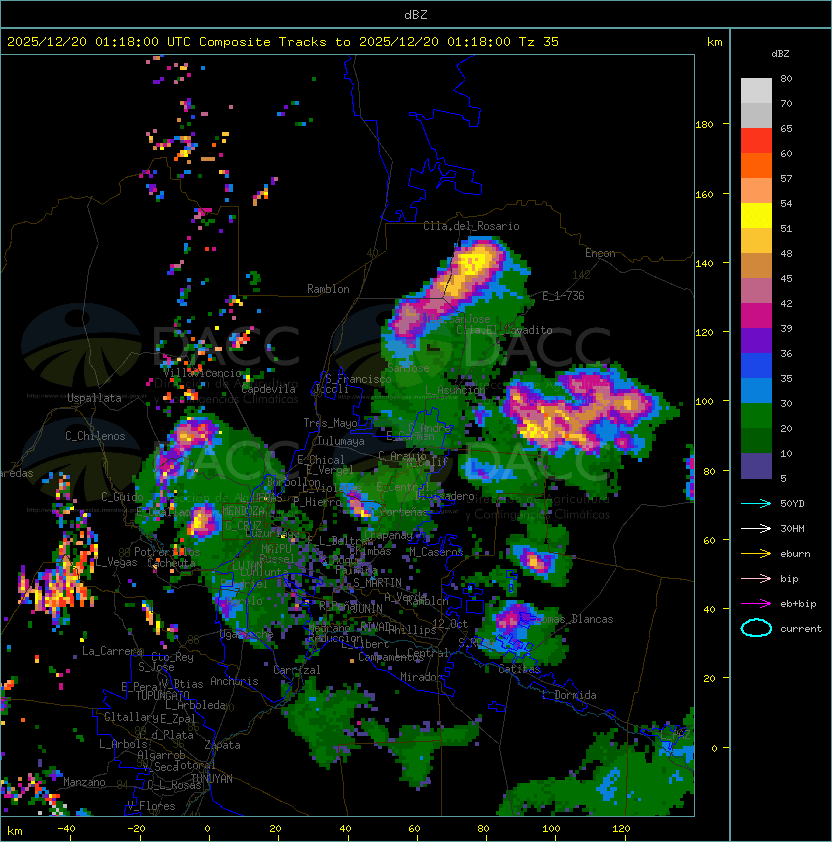Click the Tulumaya label
Image resolution: width=832 pixels, height=842 pixels.
[x=341, y=441]
